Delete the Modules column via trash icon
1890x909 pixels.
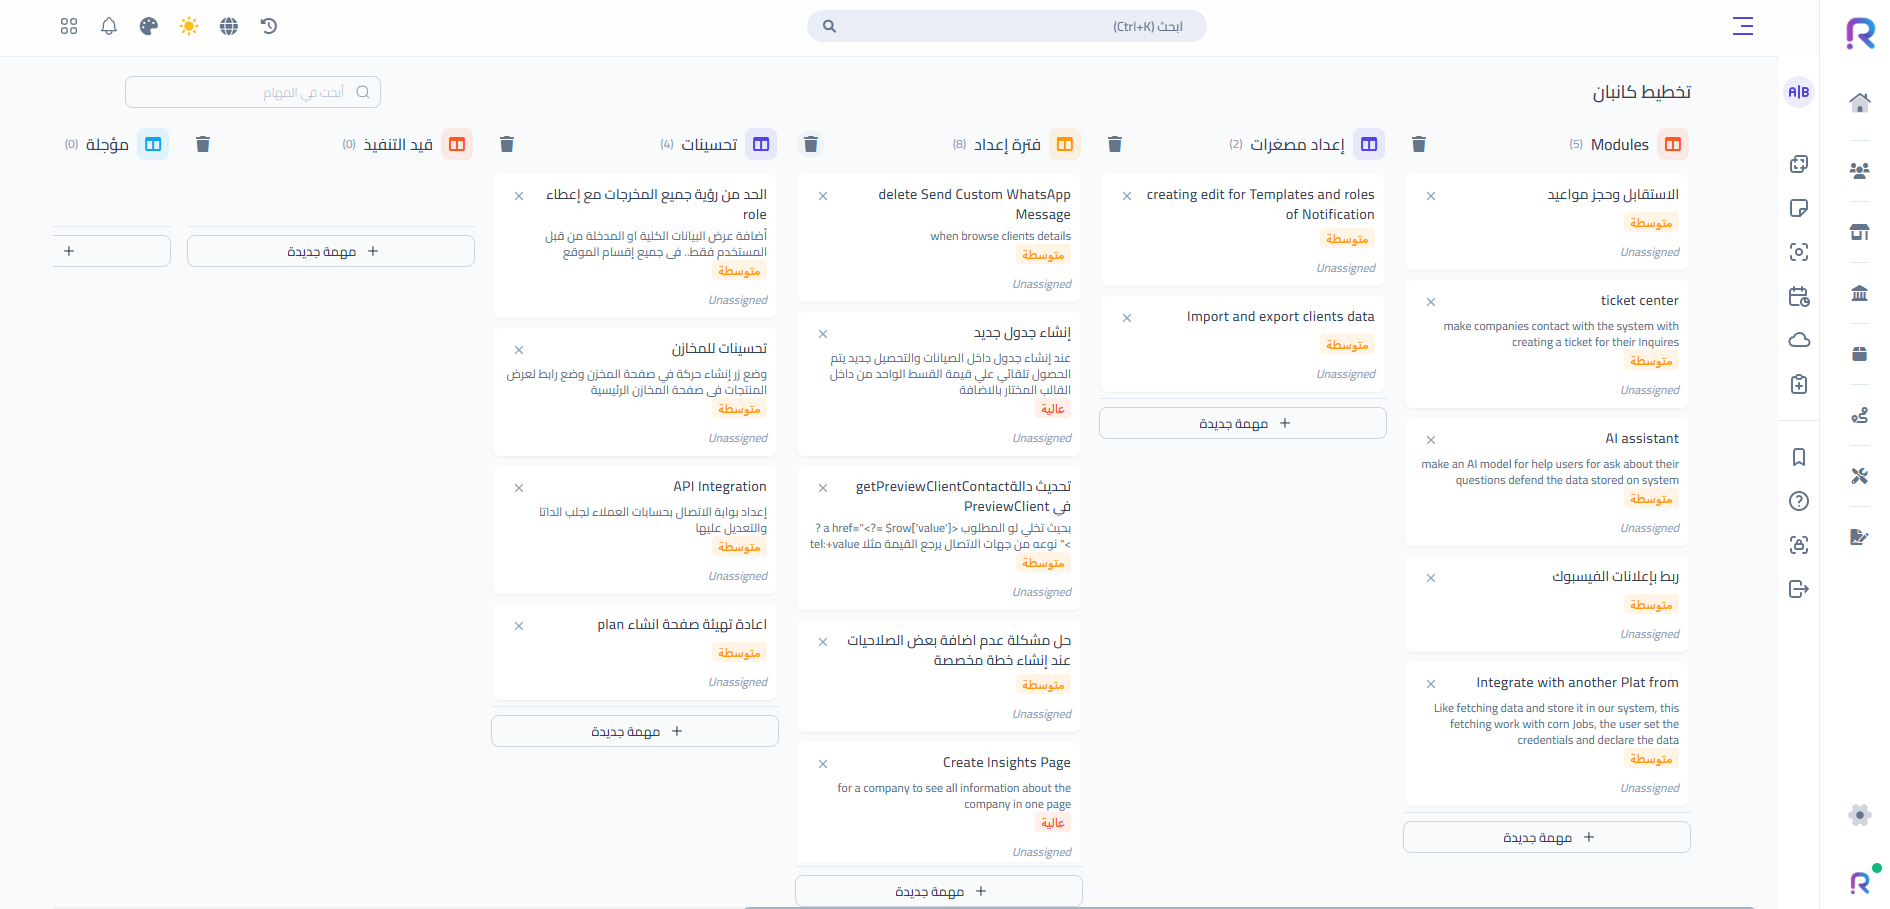click(x=1419, y=144)
